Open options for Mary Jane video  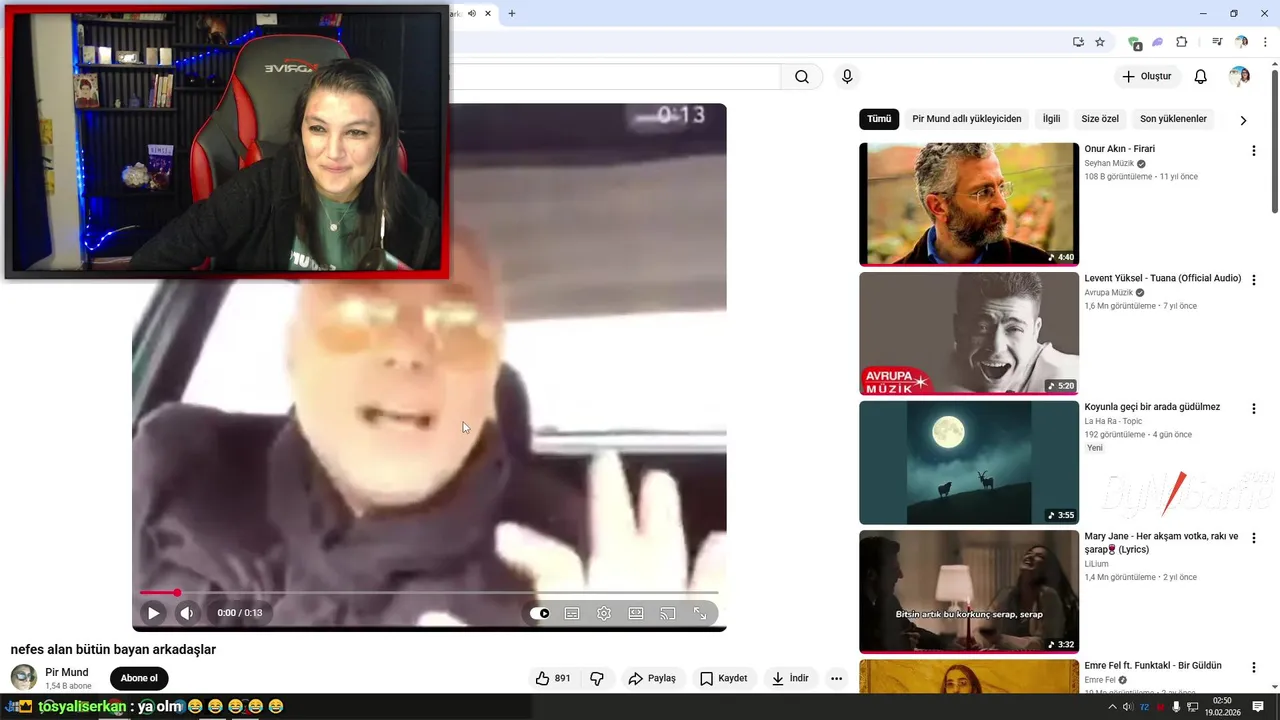(1253, 538)
